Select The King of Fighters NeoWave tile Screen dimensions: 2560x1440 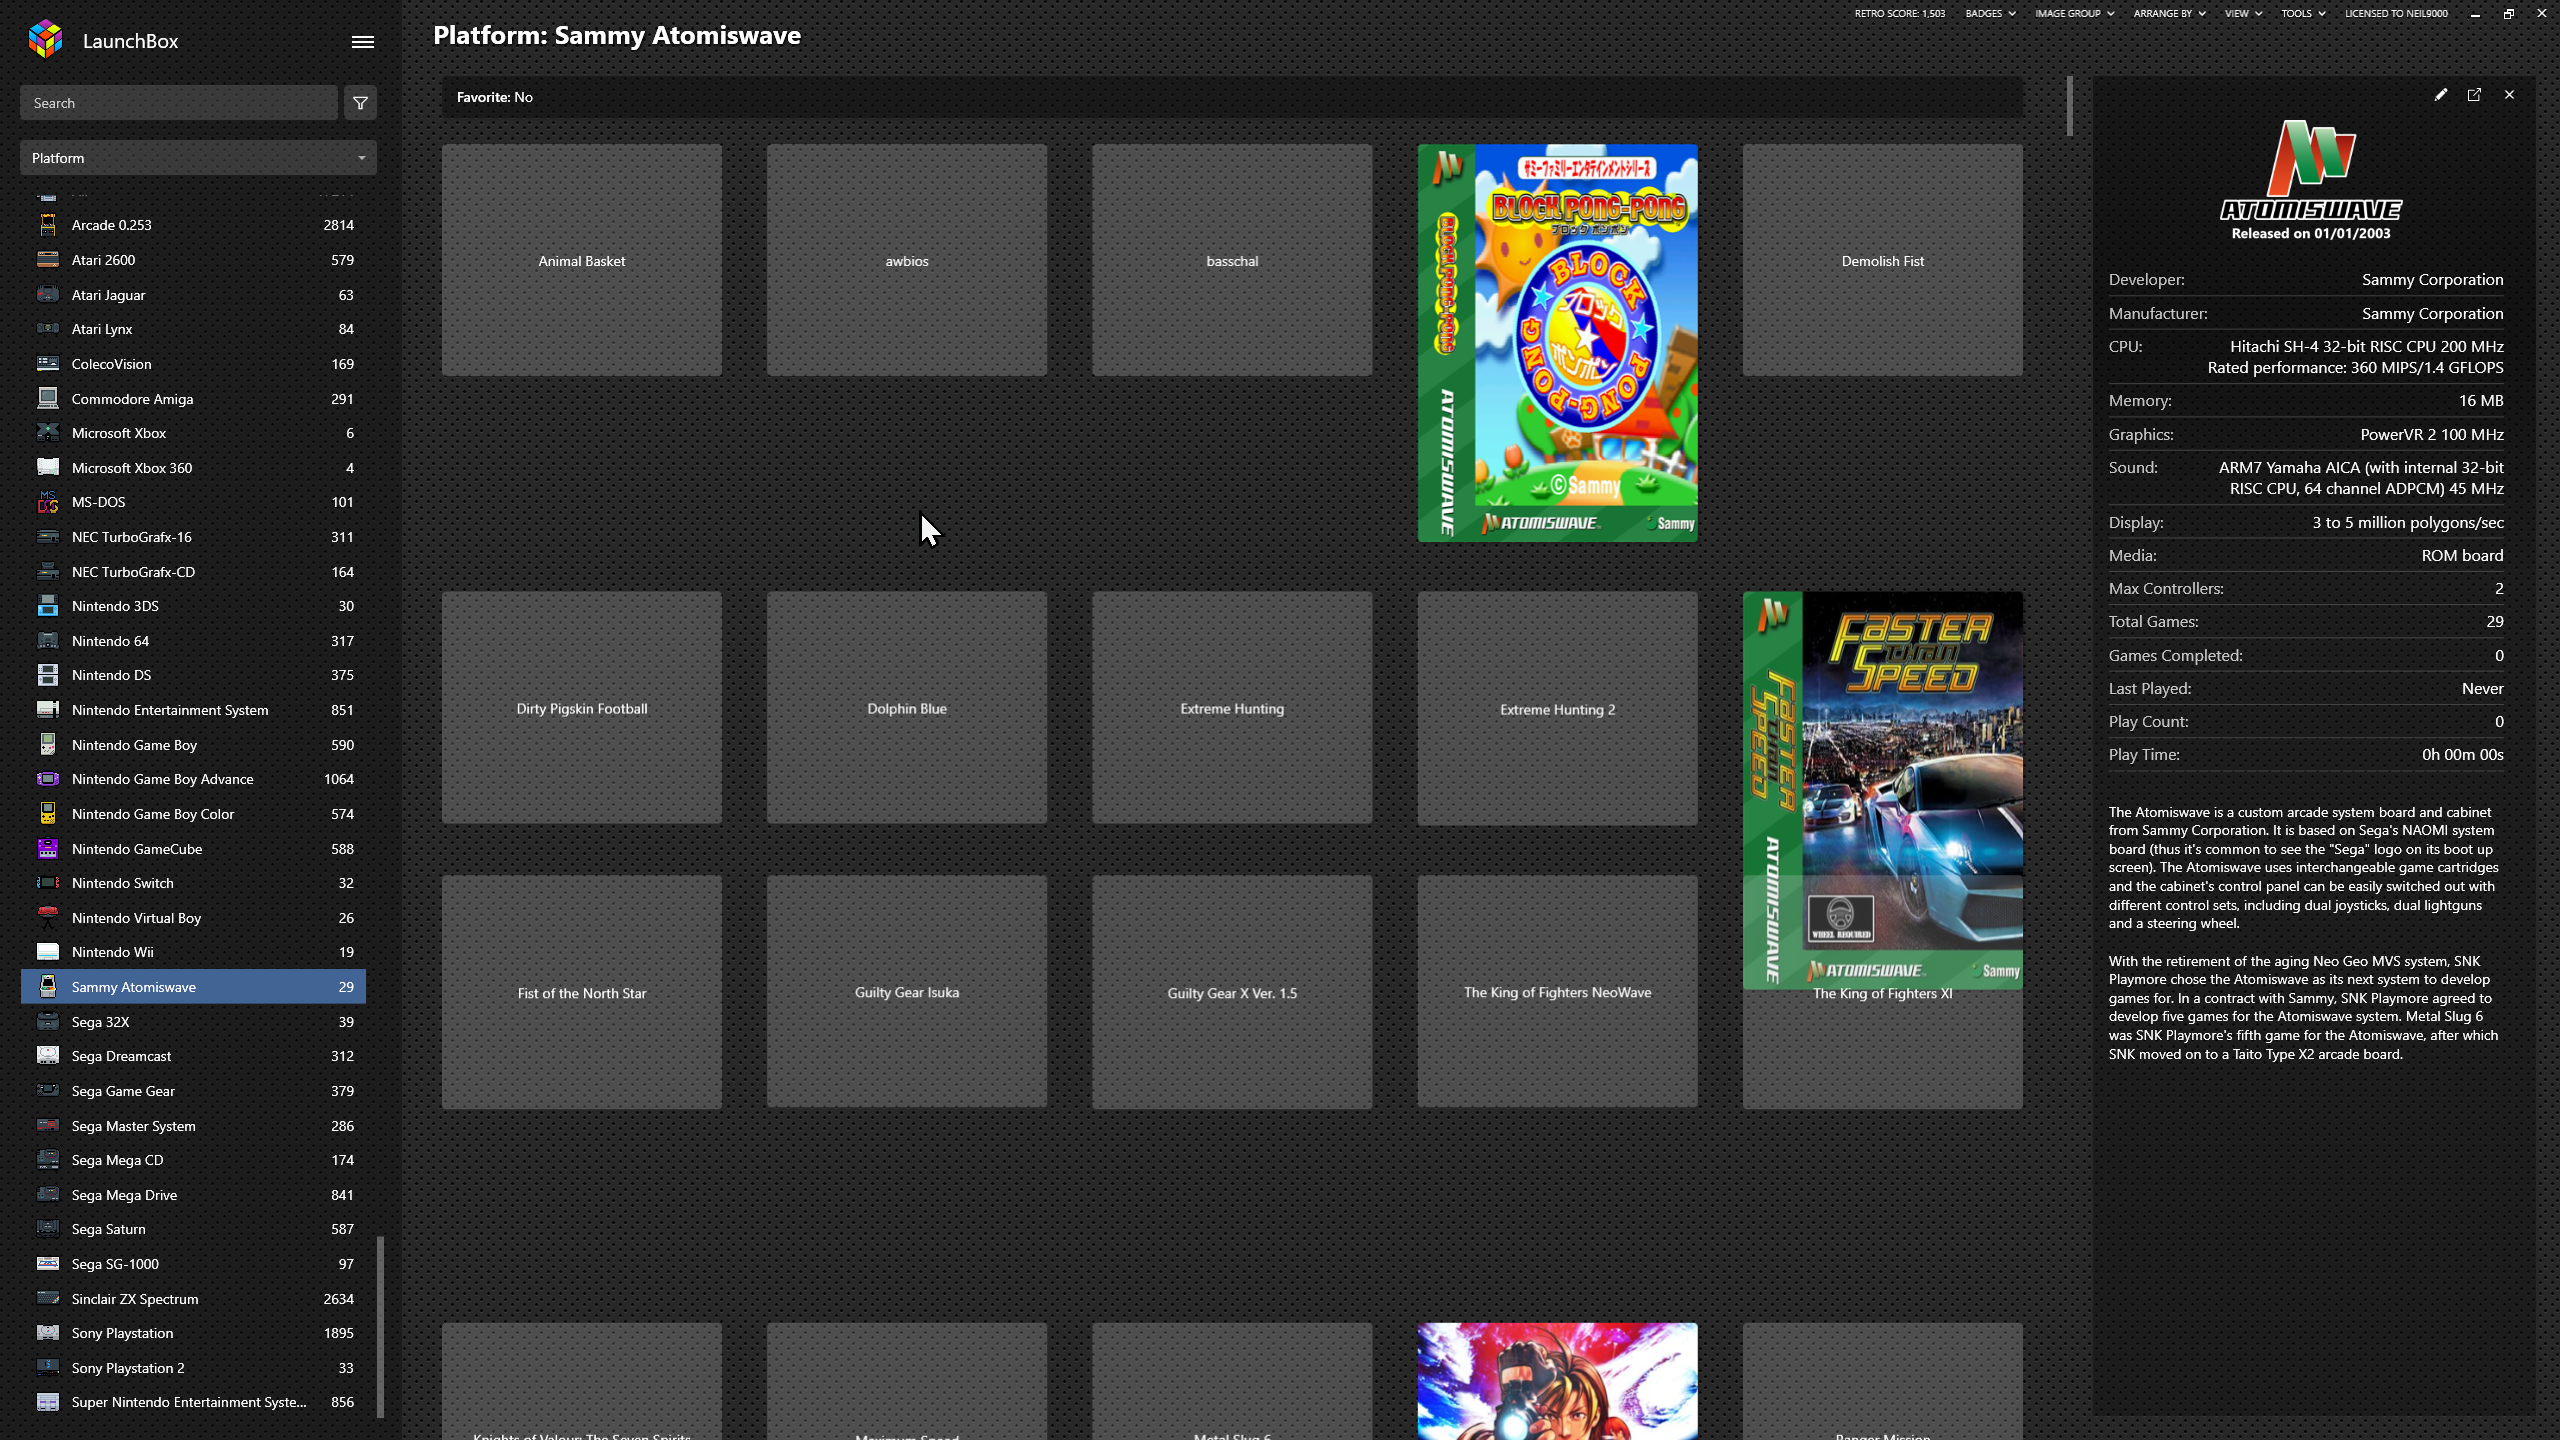[x=1557, y=992]
